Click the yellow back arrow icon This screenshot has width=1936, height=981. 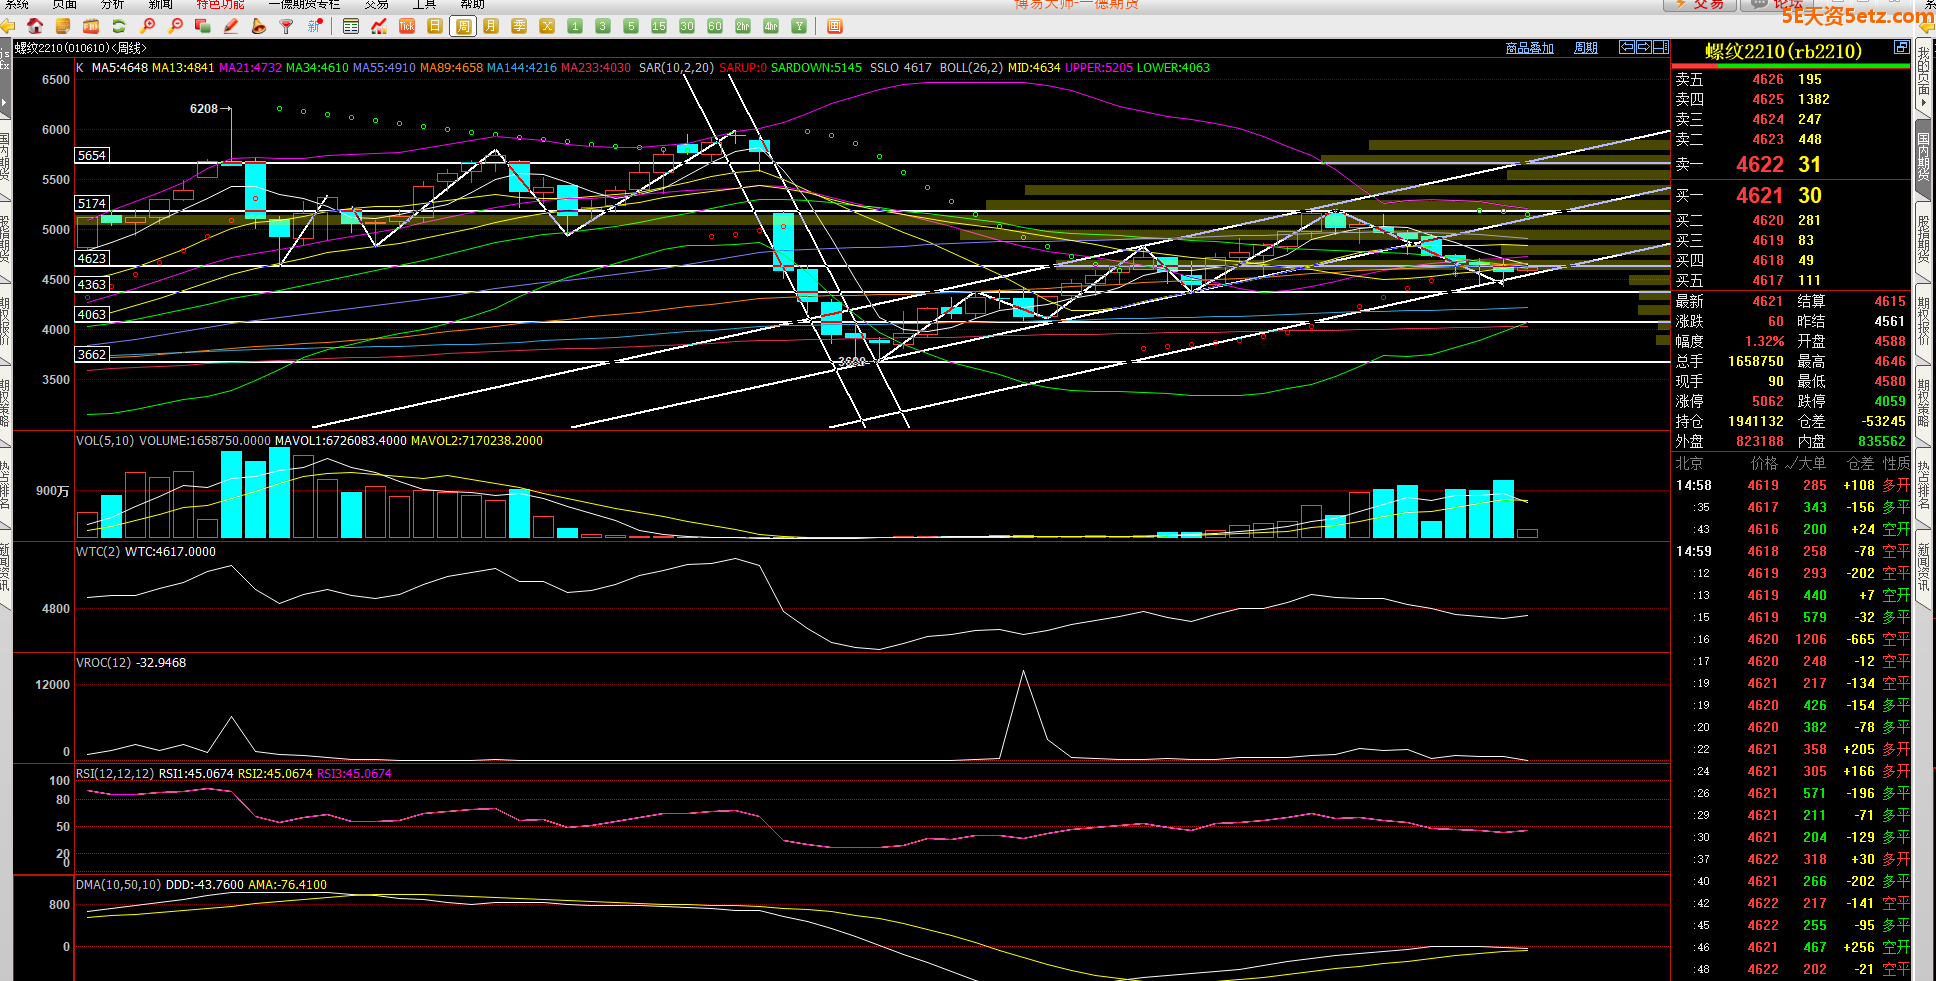[x=8, y=26]
